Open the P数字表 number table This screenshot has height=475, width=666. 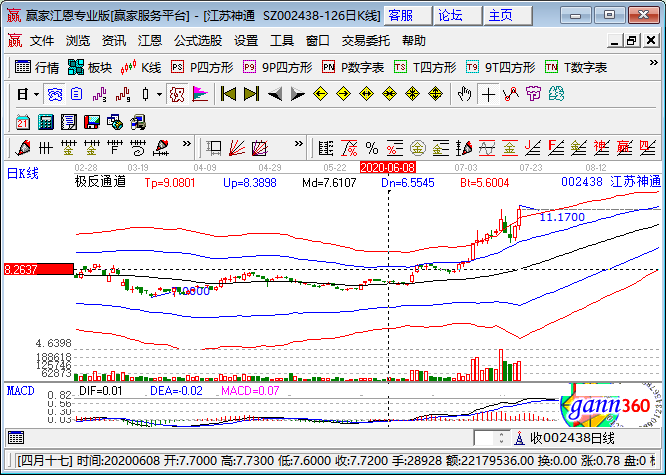[x=353, y=67]
